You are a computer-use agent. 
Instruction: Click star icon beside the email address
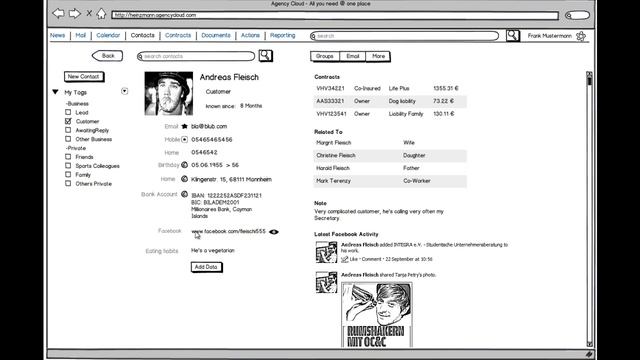tap(184, 127)
